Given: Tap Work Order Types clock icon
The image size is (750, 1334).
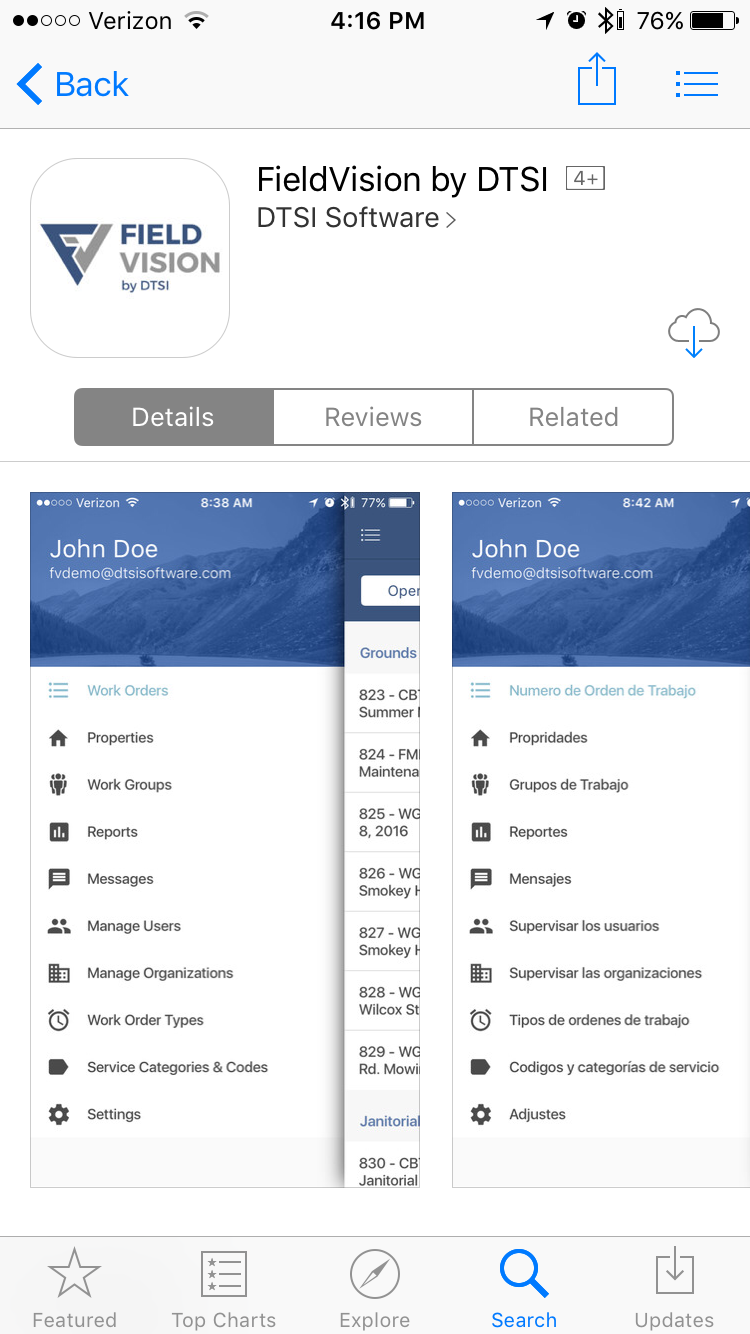Looking at the screenshot, I should 59,1020.
